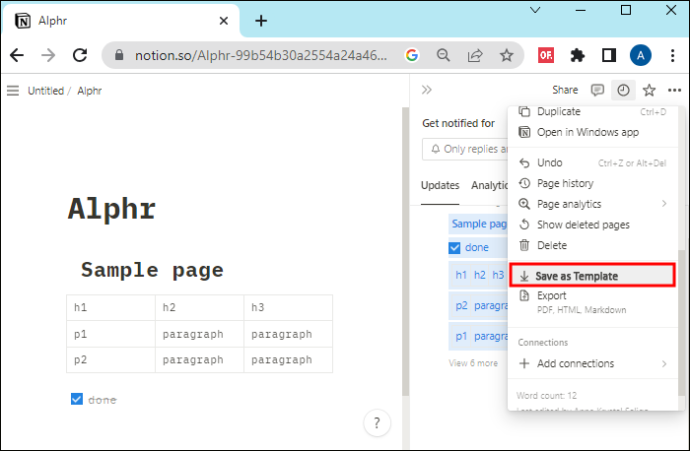Toggle the done checkbox in updates panel
This screenshot has height=451, width=690.
(x=454, y=248)
